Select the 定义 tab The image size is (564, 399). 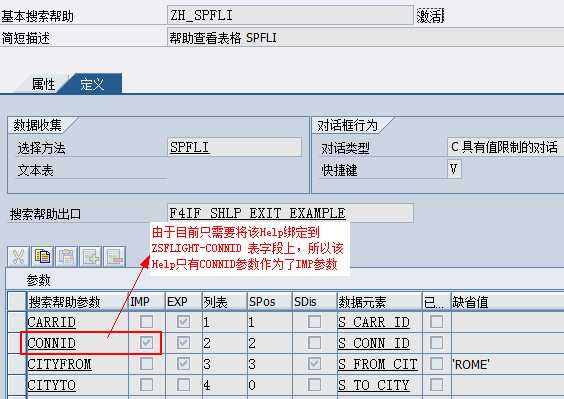(x=92, y=84)
